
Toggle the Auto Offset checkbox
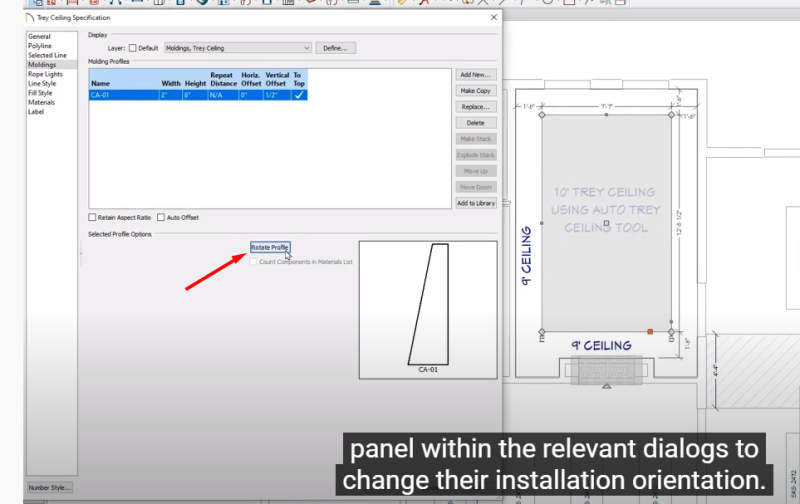(x=160, y=217)
